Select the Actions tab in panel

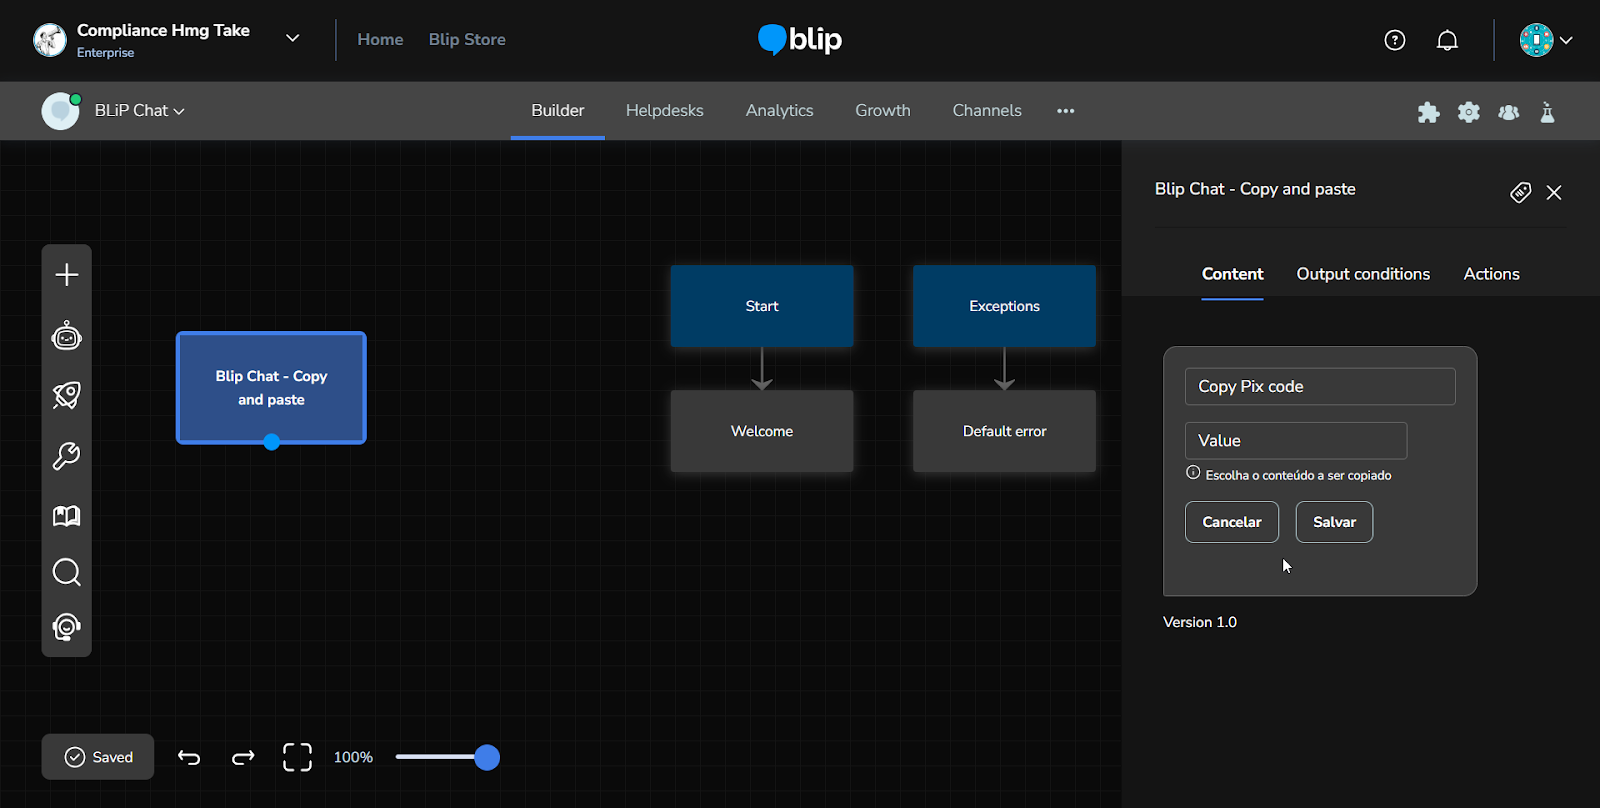[x=1491, y=274]
